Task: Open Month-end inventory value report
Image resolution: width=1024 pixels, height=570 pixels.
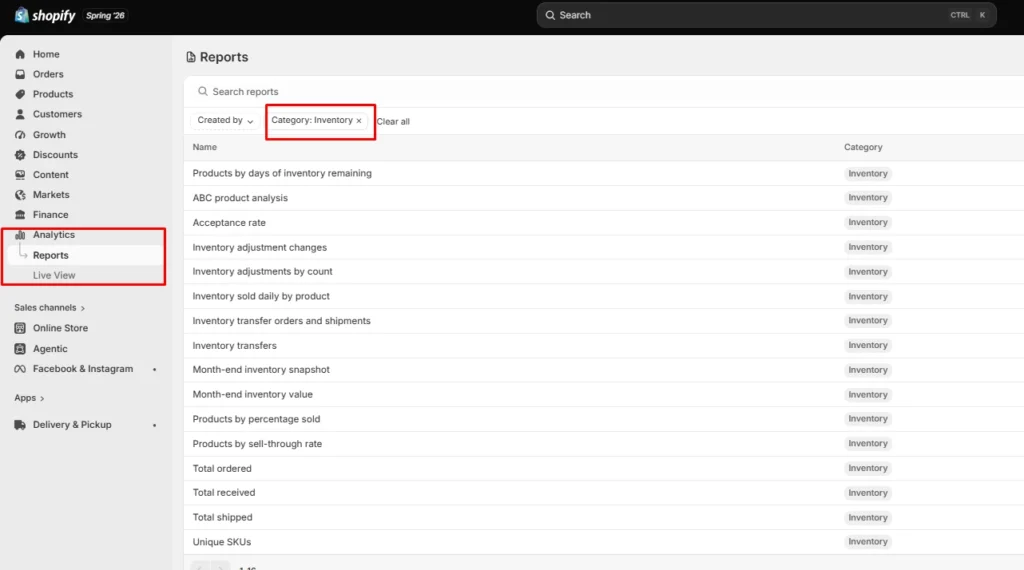Action: [x=252, y=394]
